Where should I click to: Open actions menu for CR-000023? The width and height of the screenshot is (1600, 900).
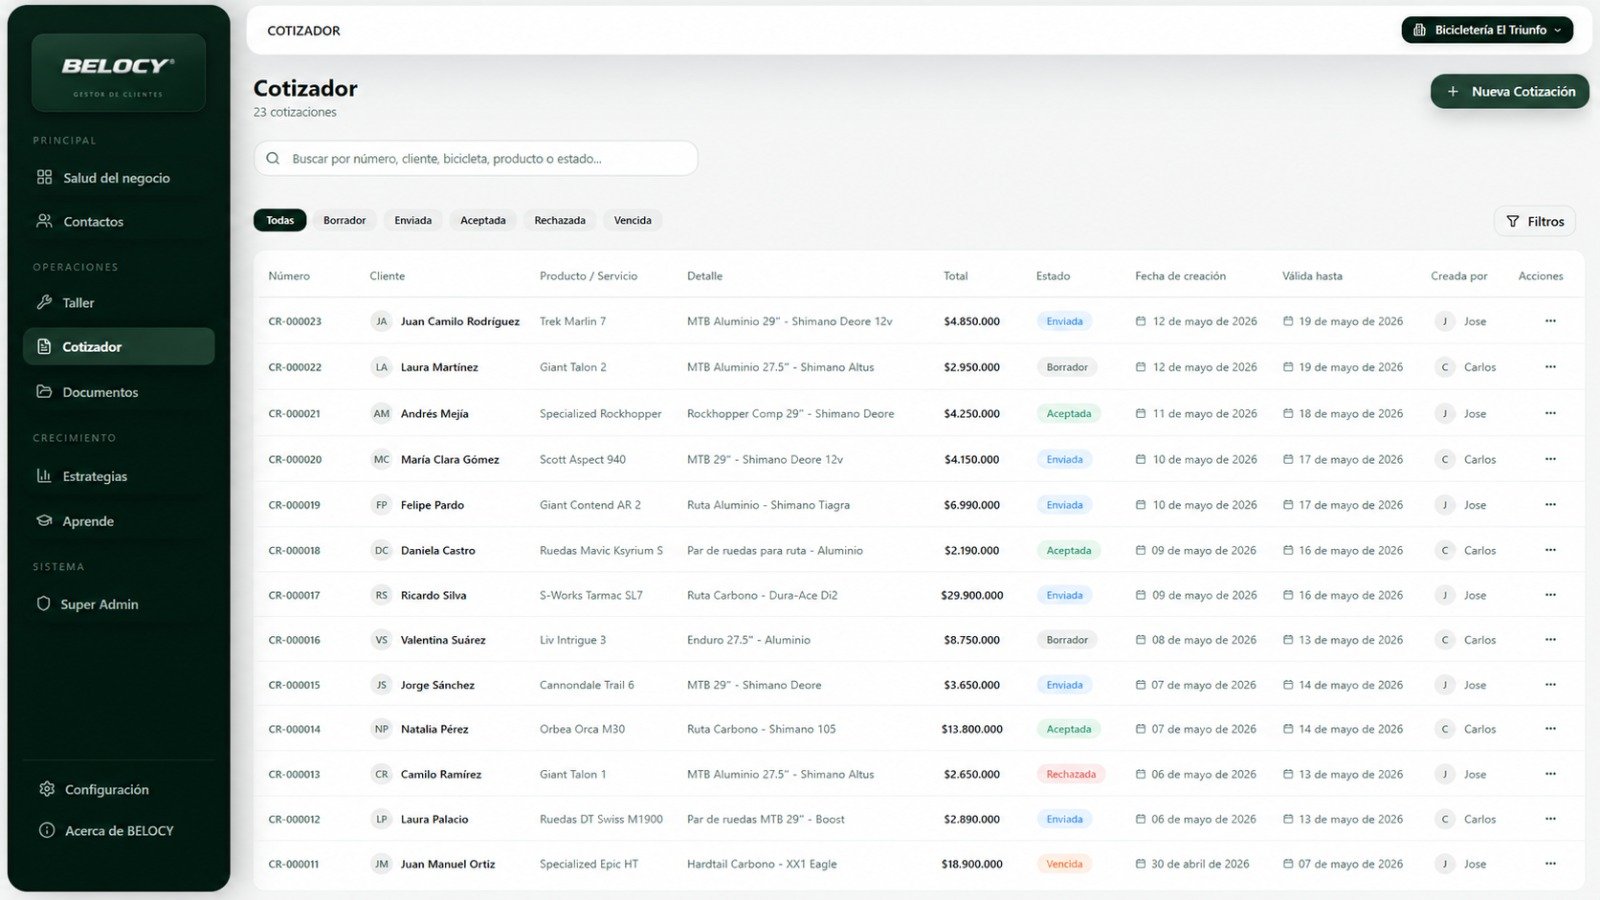(x=1550, y=321)
